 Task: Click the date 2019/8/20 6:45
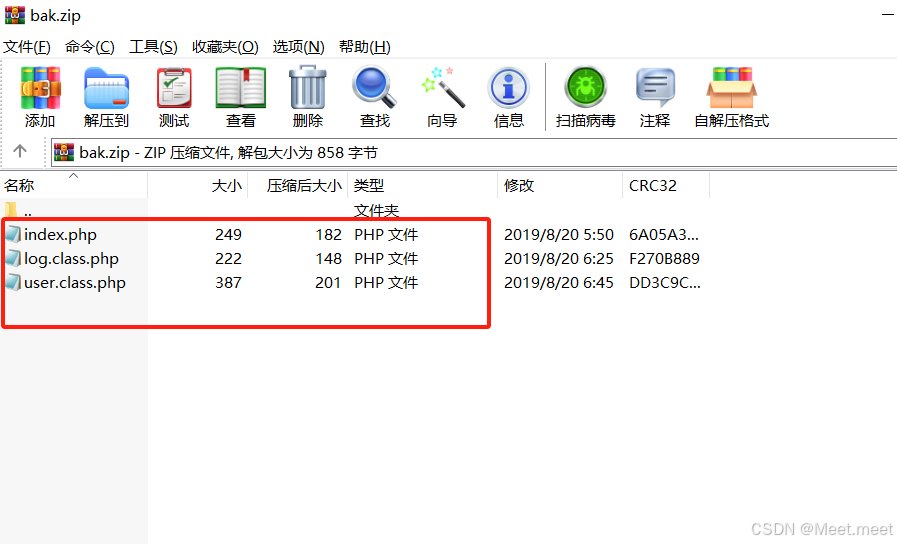[x=559, y=283]
